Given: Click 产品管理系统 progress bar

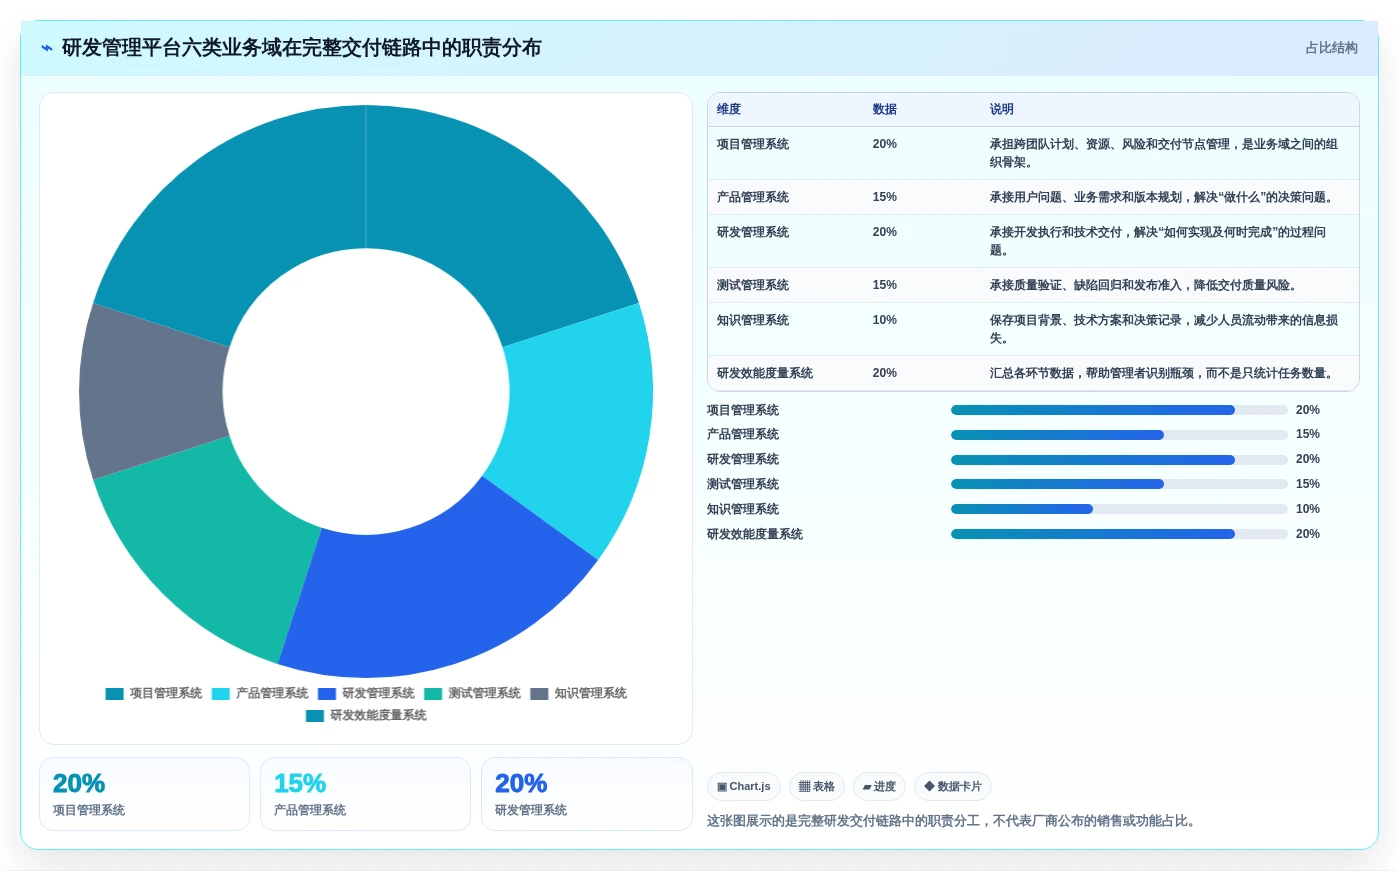Looking at the screenshot, I should [1119, 435].
